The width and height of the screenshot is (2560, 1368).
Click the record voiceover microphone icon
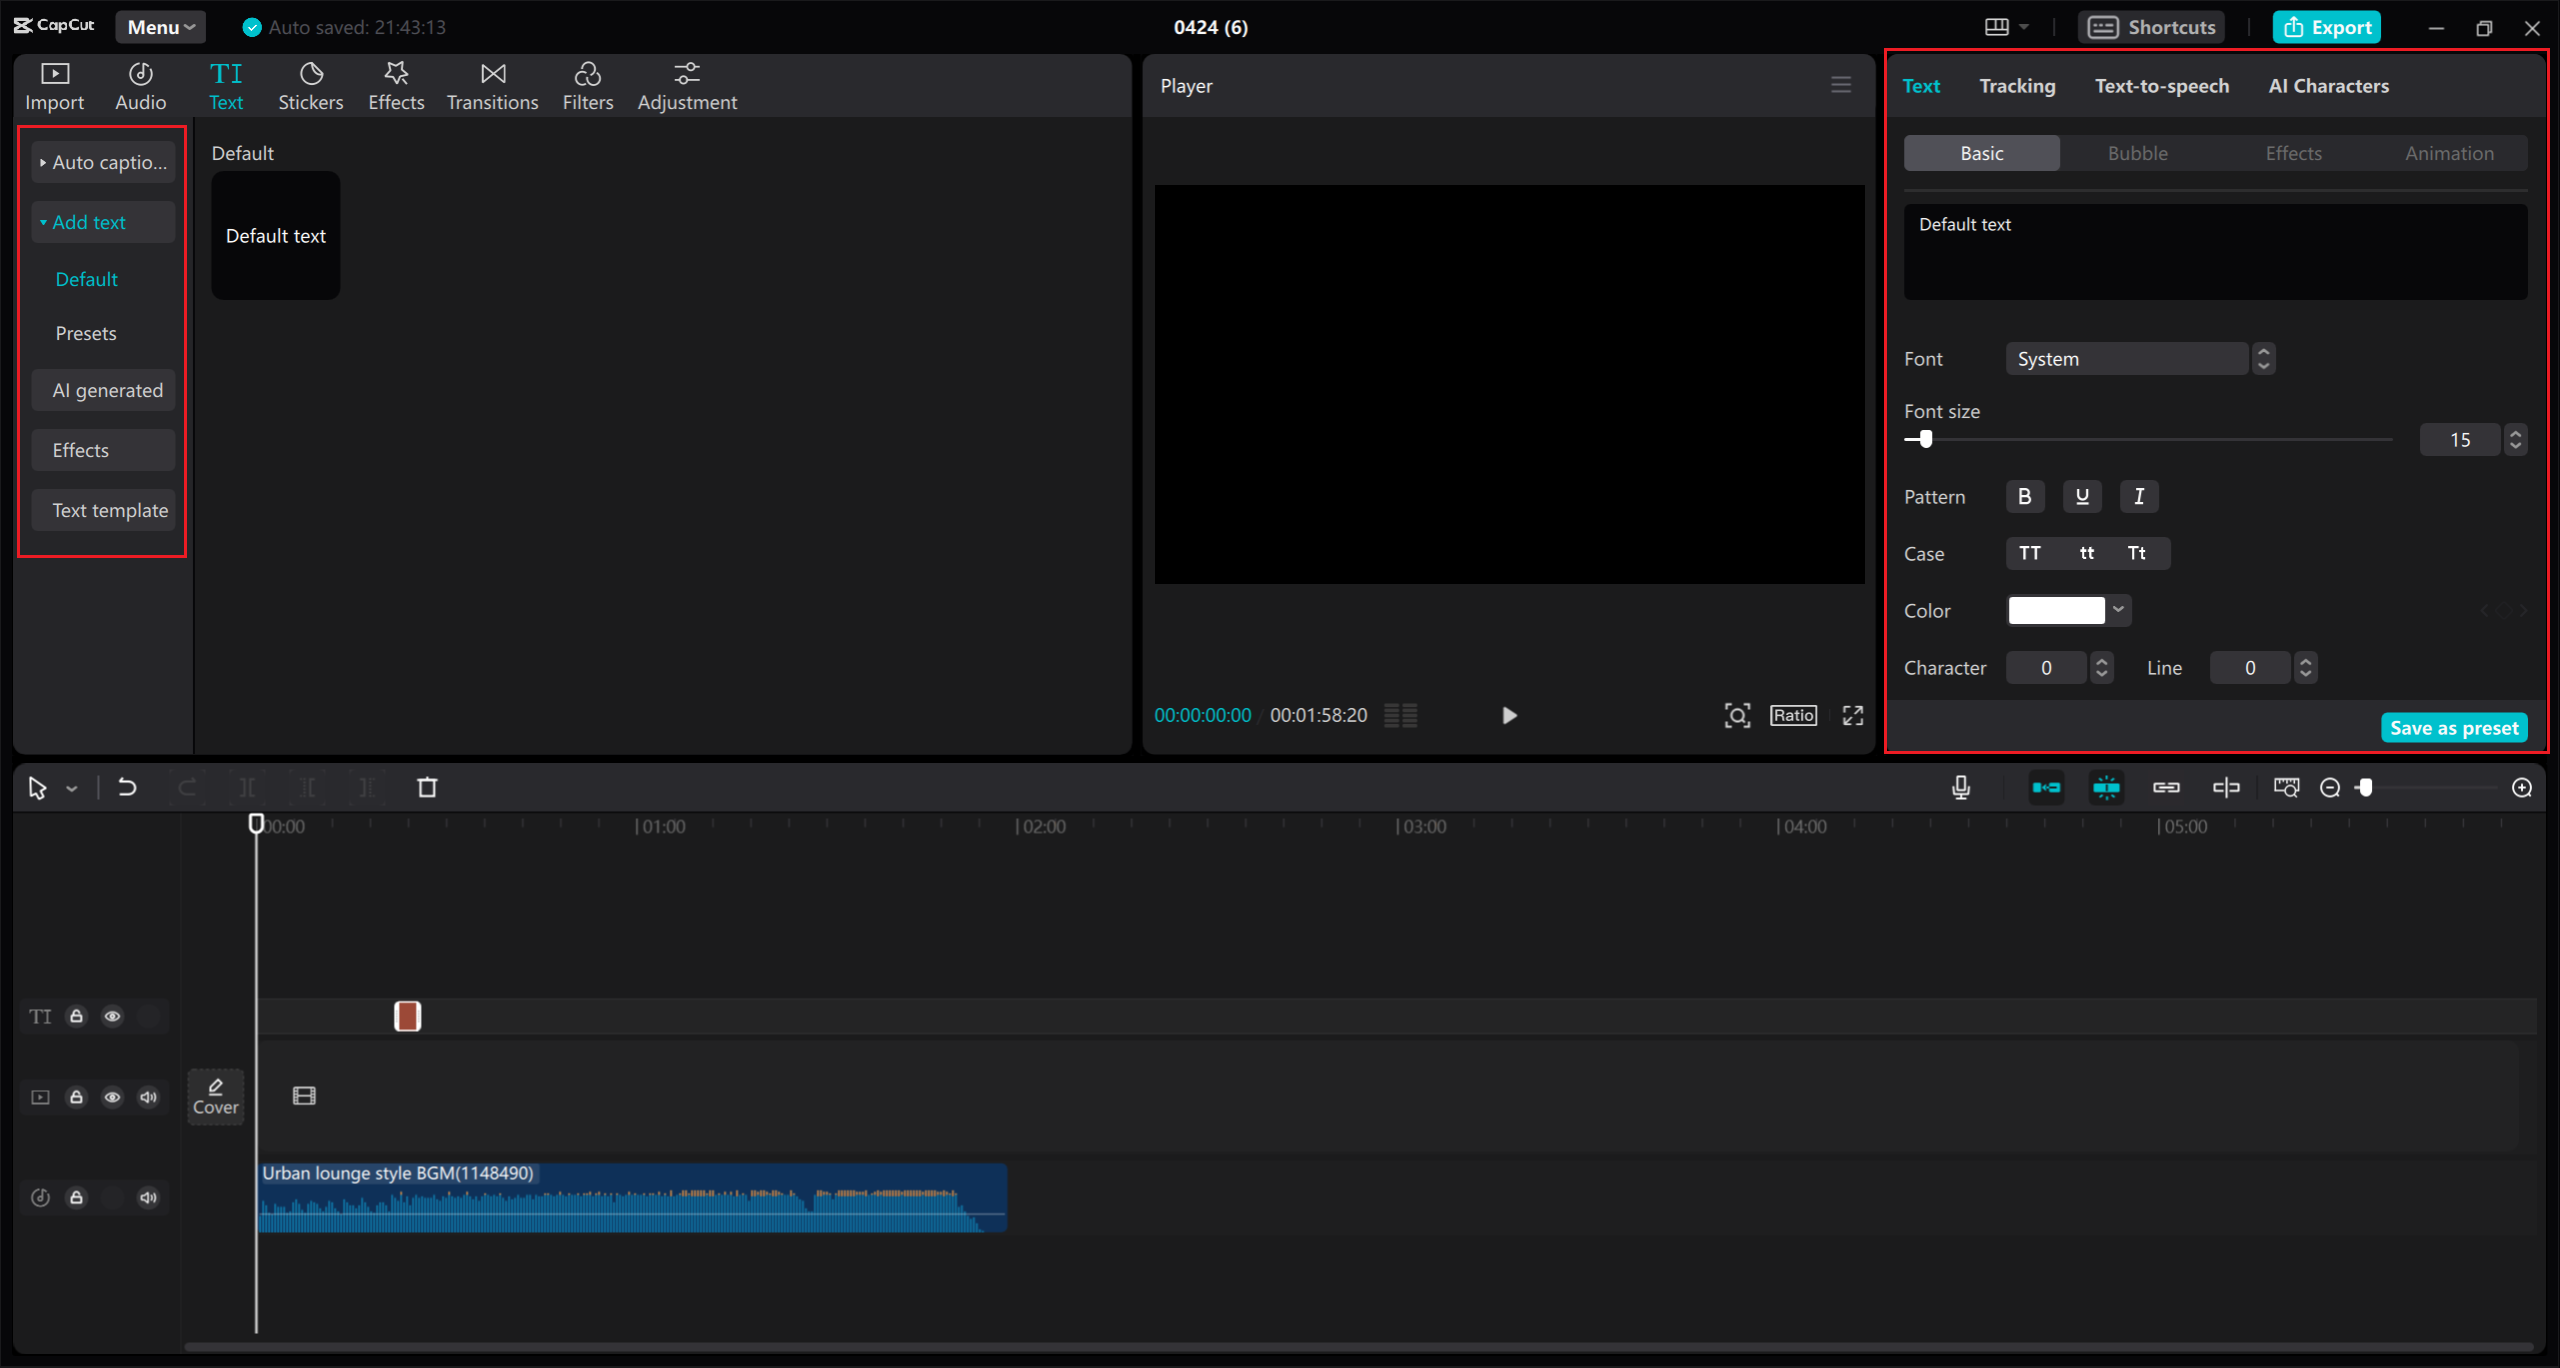1961,788
